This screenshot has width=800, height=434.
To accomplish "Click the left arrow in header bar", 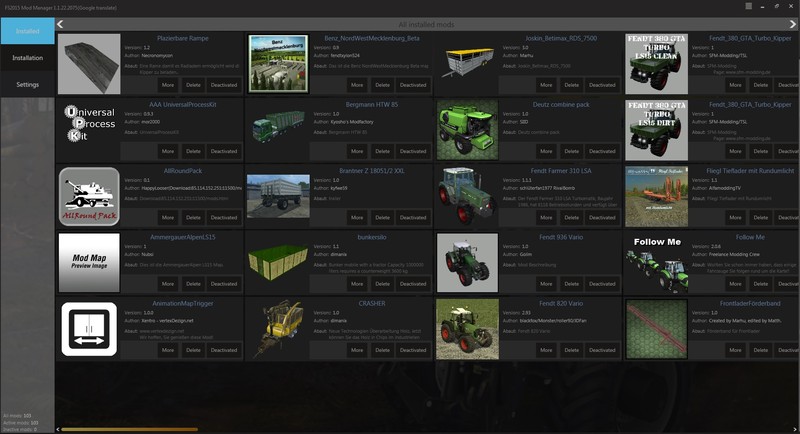I will tap(61, 23).
